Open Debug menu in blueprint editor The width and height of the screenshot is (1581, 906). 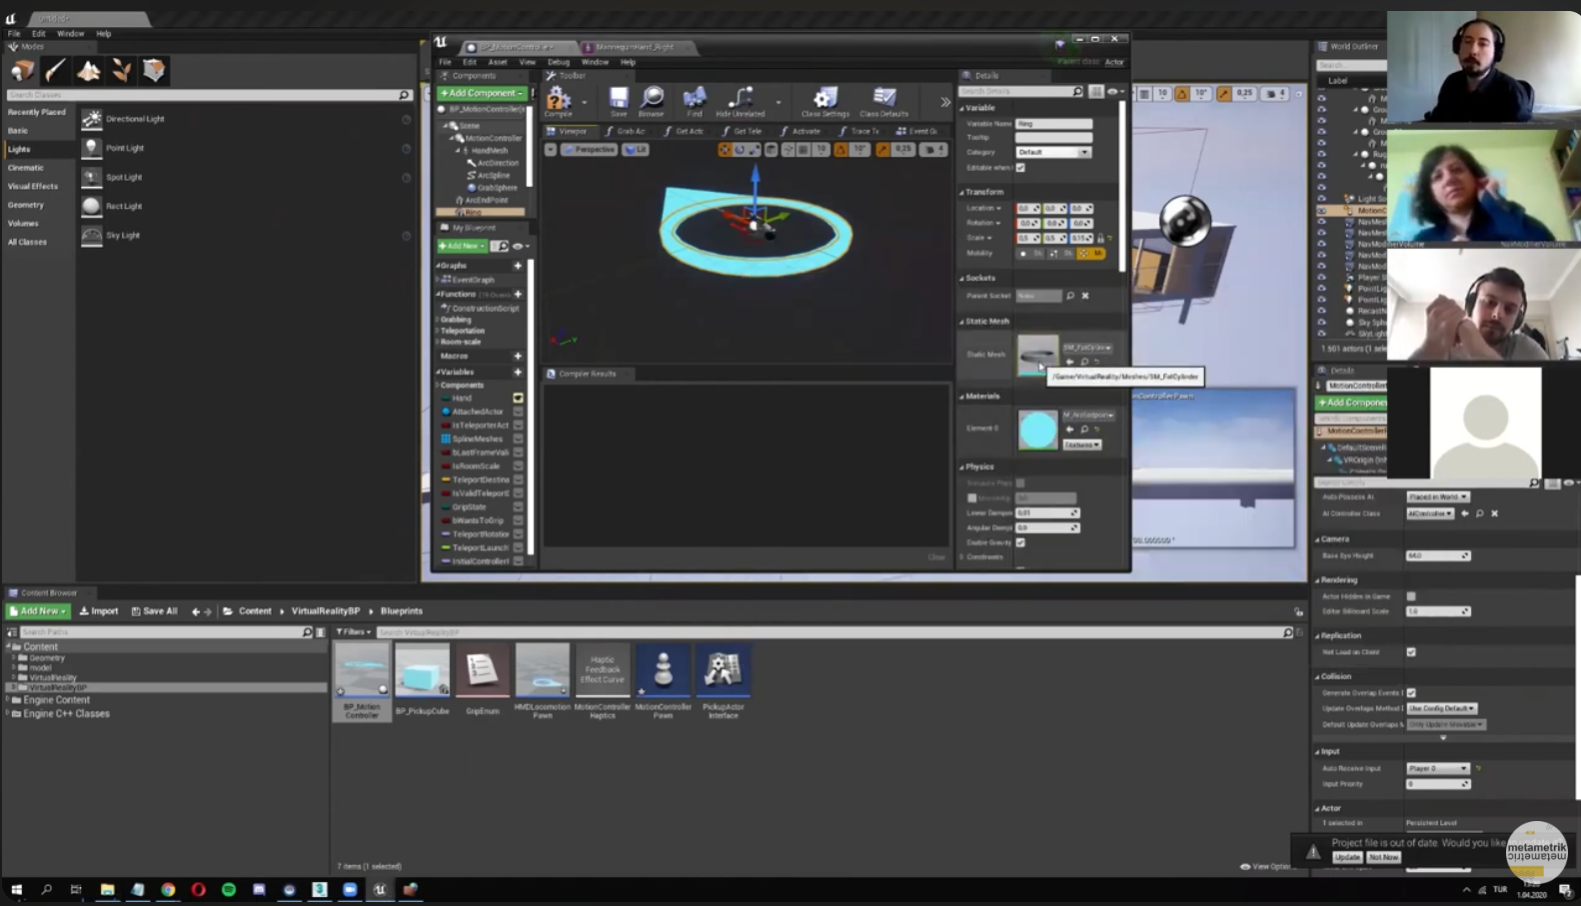(x=558, y=62)
